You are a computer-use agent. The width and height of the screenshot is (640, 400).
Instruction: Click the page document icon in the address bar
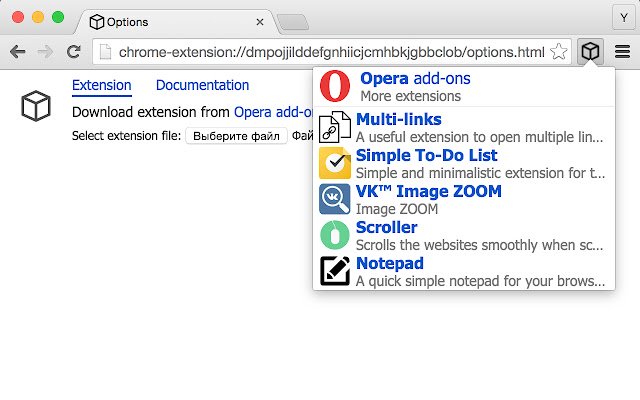pyautogui.click(x=105, y=52)
